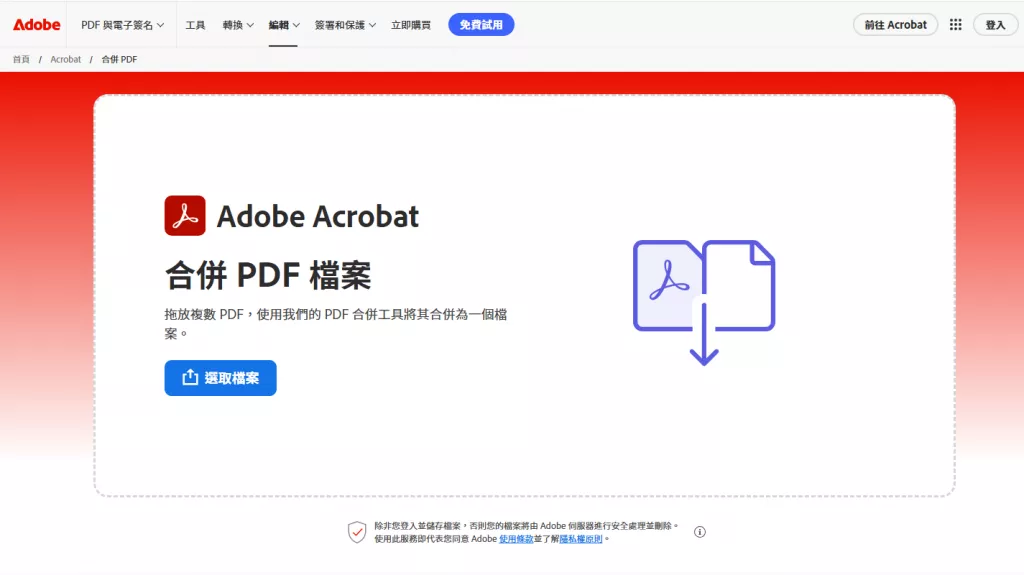The image size is (1024, 575).
Task: Click the 登入 button
Action: click(x=995, y=25)
